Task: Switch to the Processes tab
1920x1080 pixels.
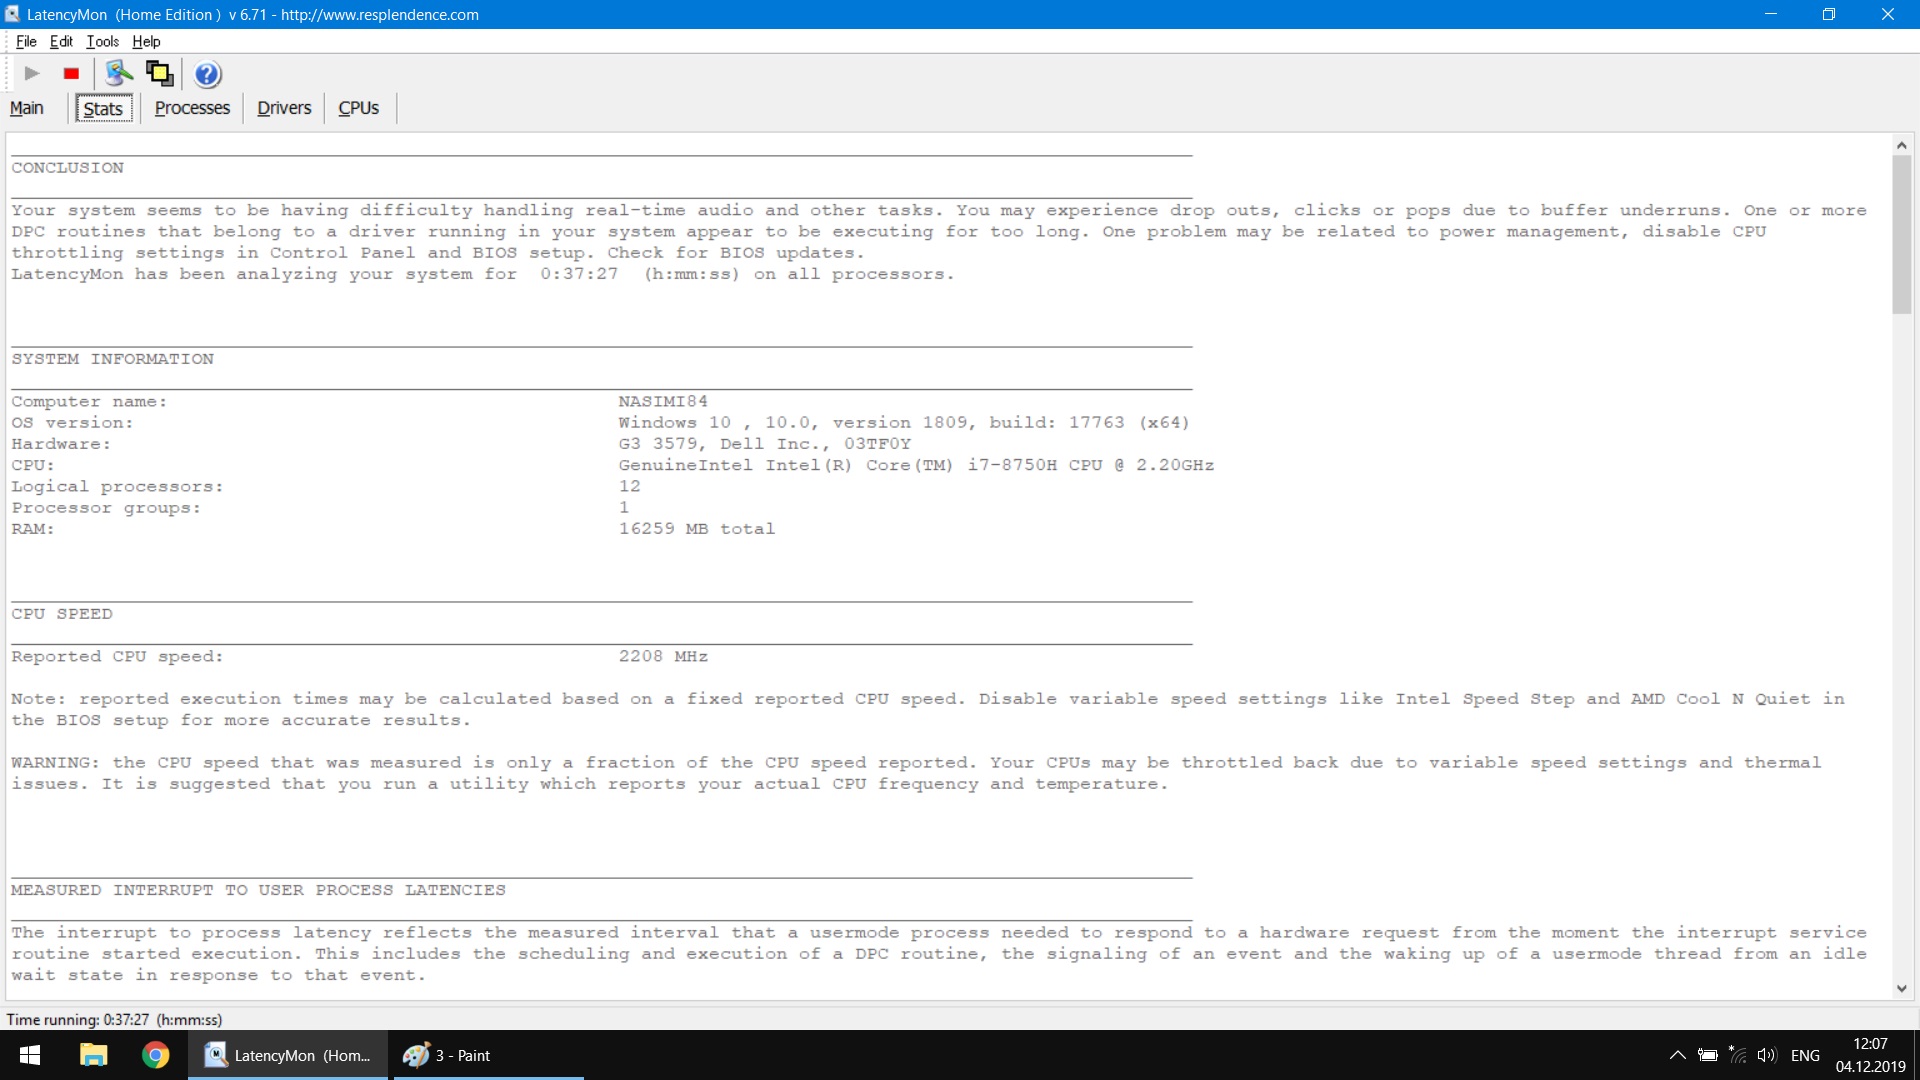Action: (x=192, y=108)
